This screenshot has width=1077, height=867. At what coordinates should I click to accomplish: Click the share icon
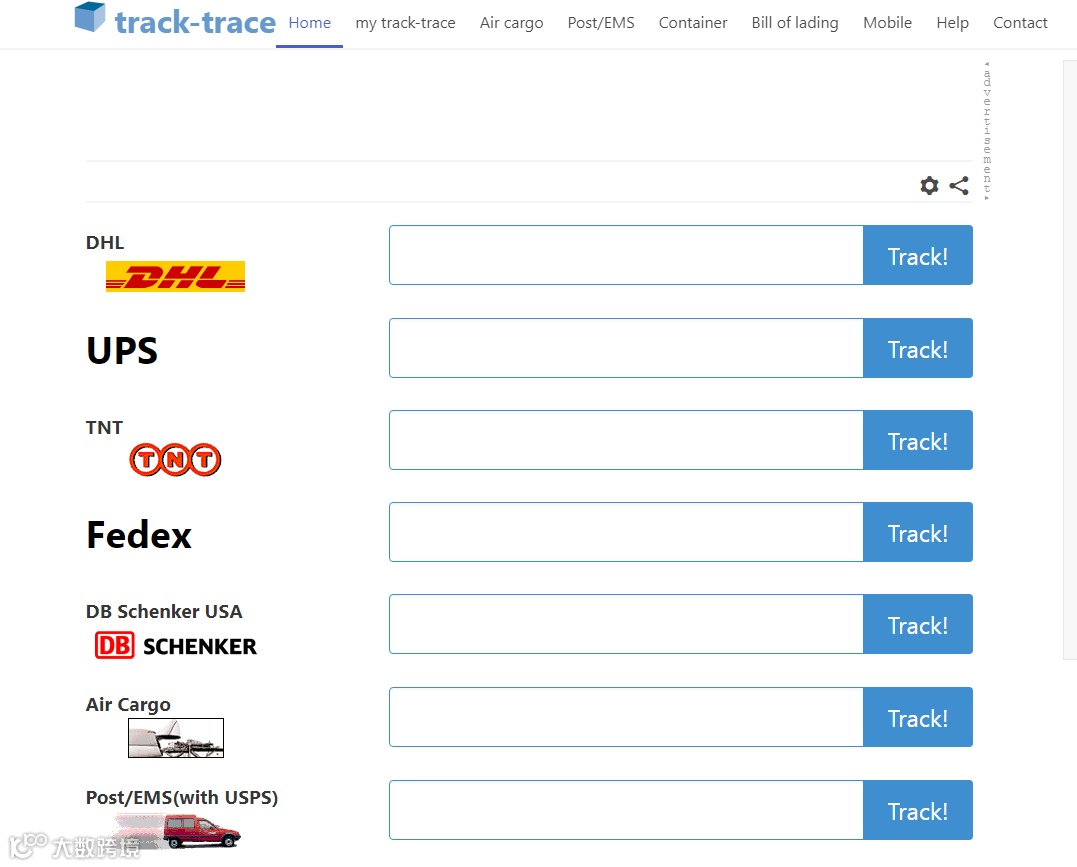[959, 185]
